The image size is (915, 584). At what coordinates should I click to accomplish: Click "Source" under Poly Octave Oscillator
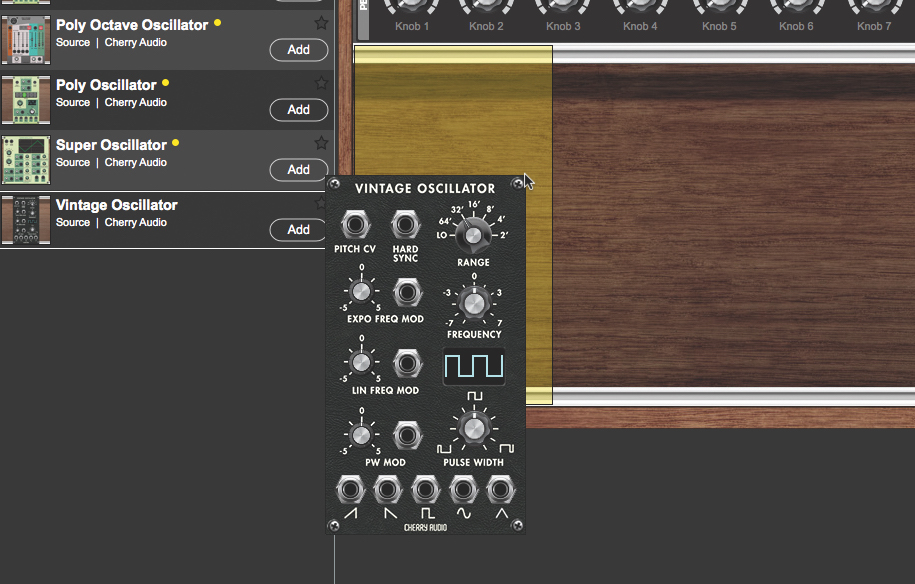click(x=73, y=43)
